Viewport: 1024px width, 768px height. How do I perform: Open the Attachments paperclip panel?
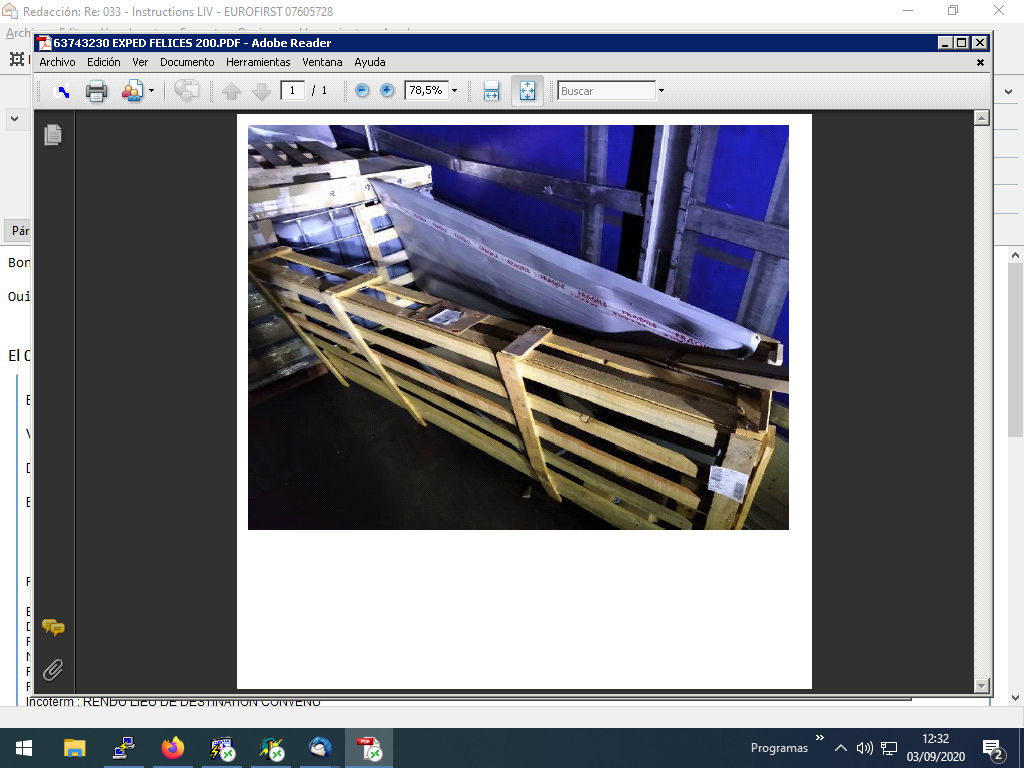(53, 669)
